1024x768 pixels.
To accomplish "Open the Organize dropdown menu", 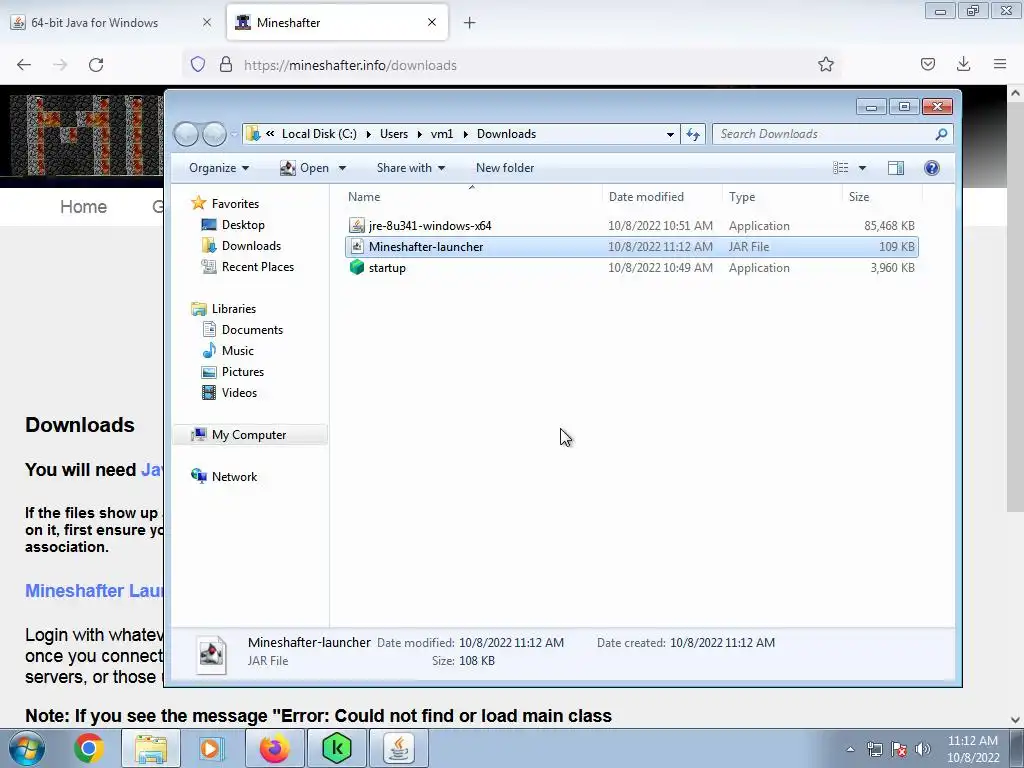I will [219, 168].
